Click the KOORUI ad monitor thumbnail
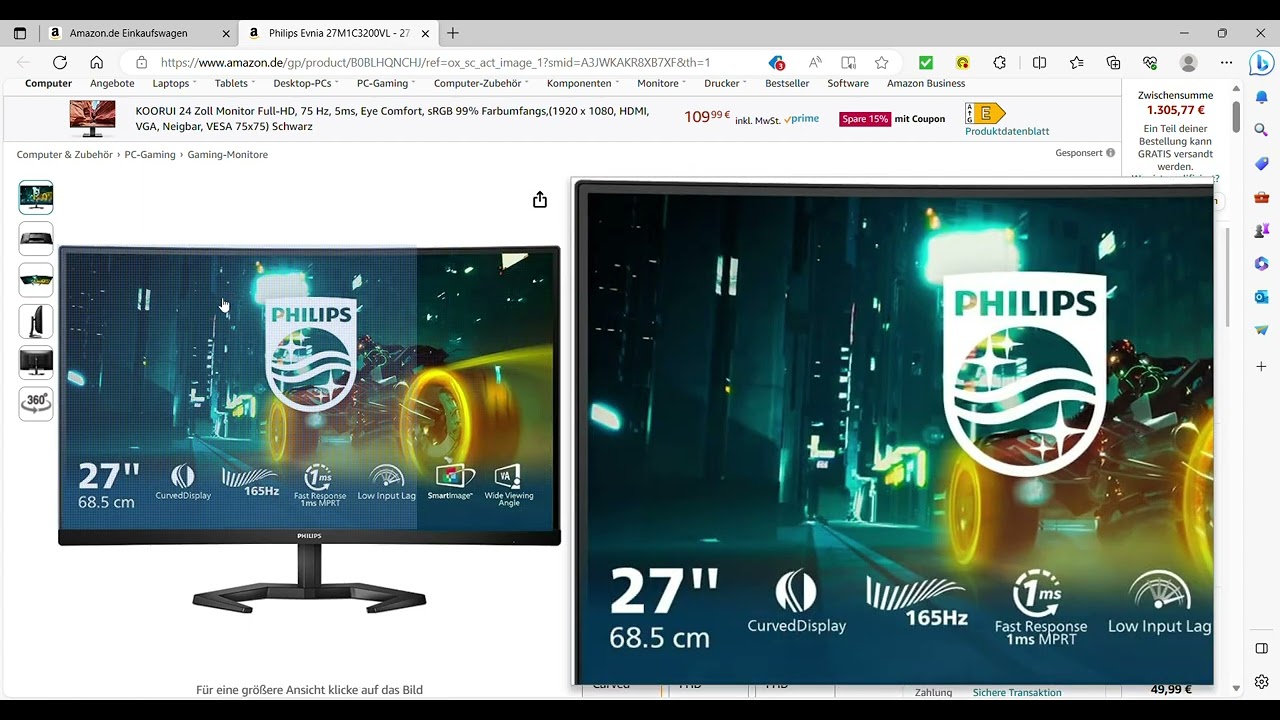 tap(92, 118)
